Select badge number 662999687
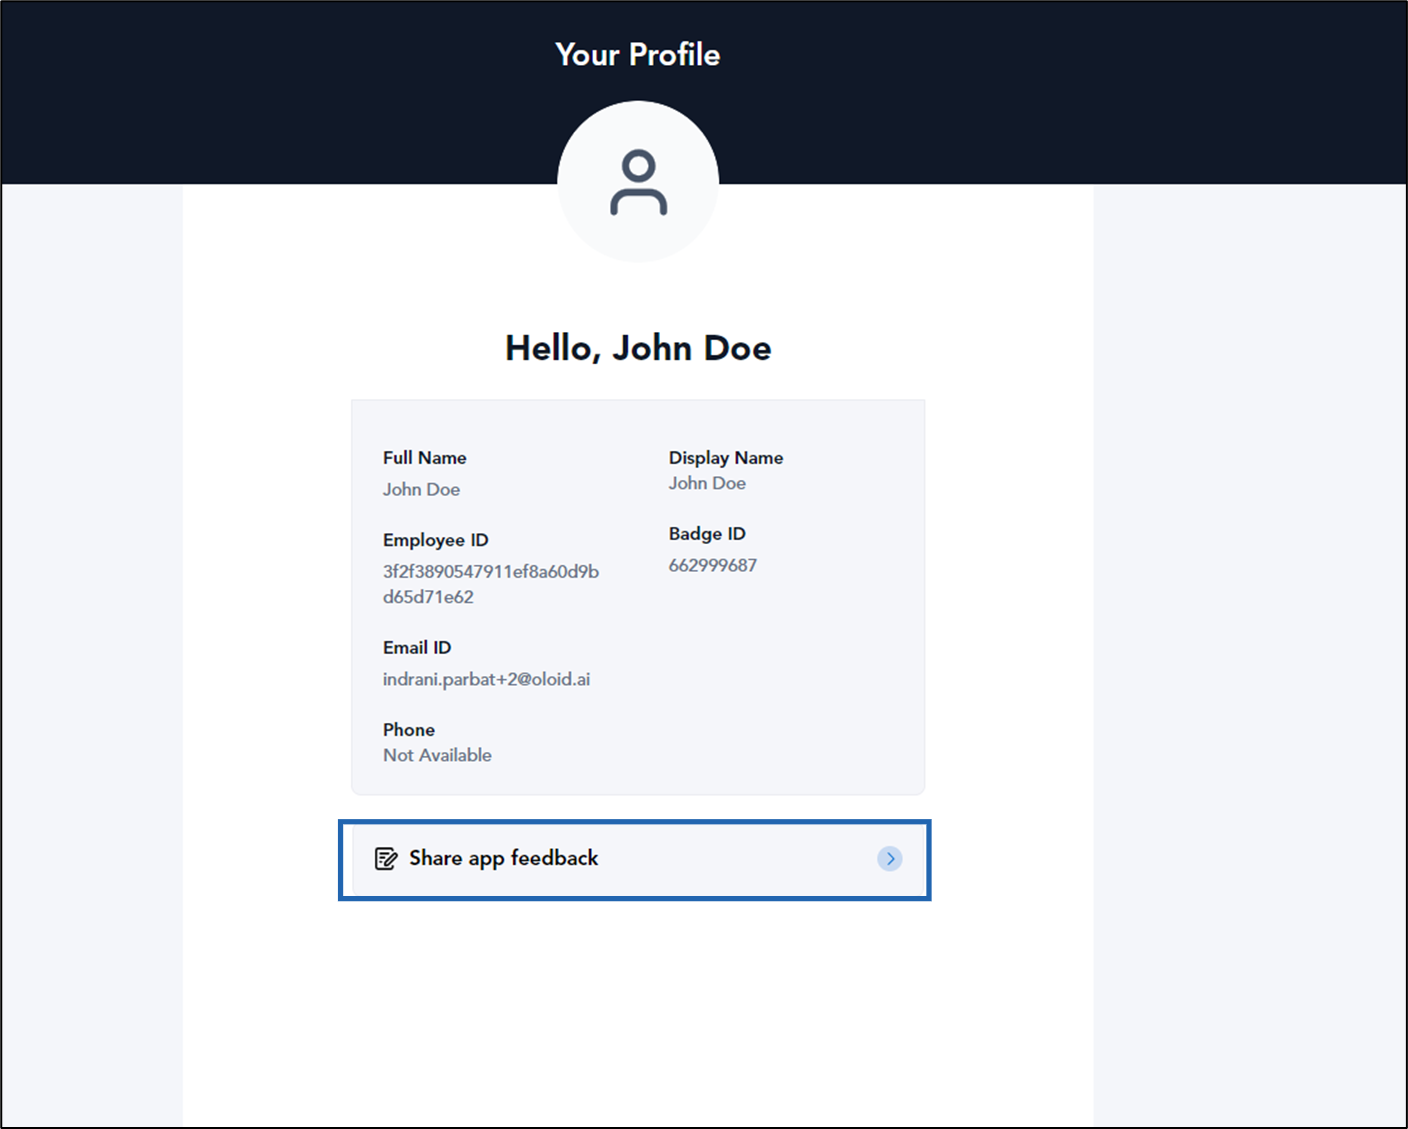 click(x=713, y=565)
